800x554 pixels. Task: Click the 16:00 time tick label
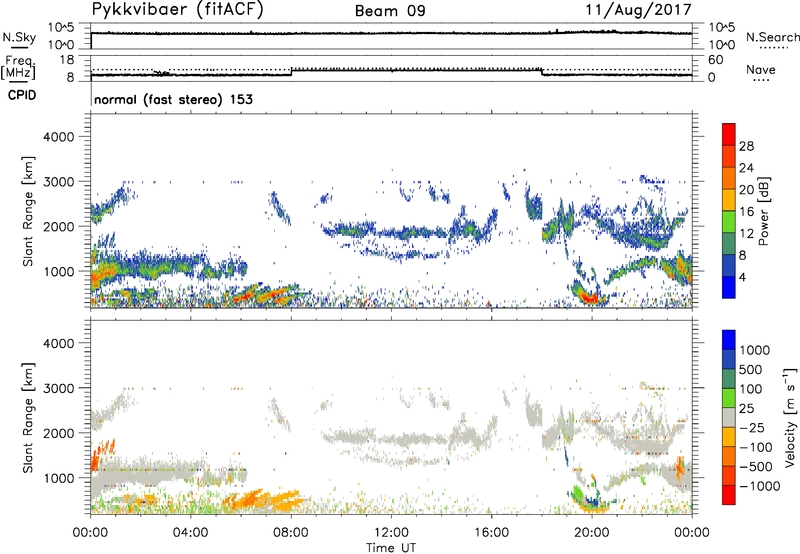491,533
